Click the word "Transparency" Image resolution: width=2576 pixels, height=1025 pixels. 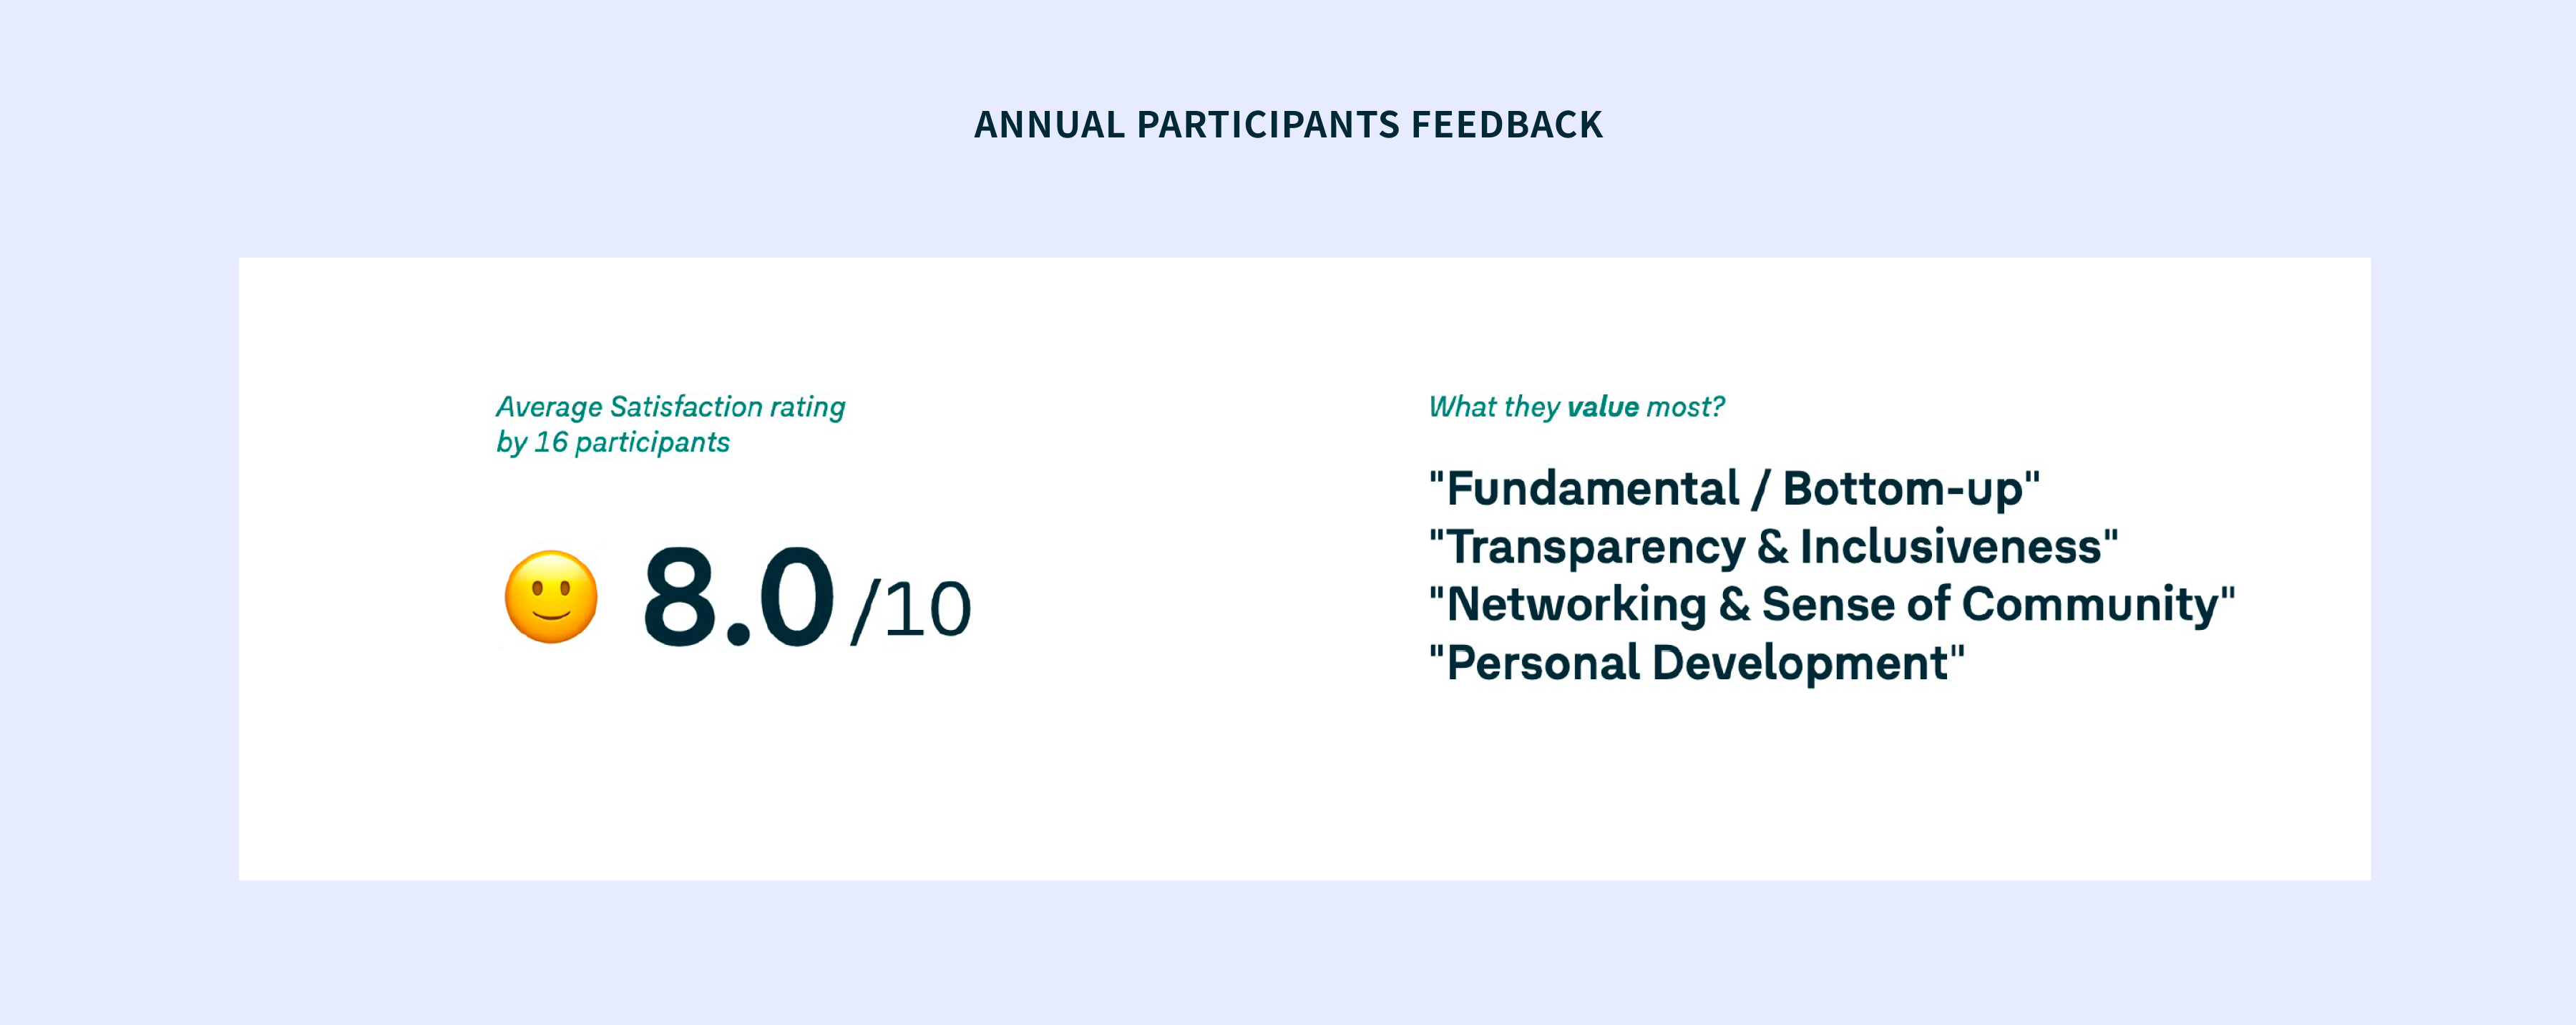1596,547
